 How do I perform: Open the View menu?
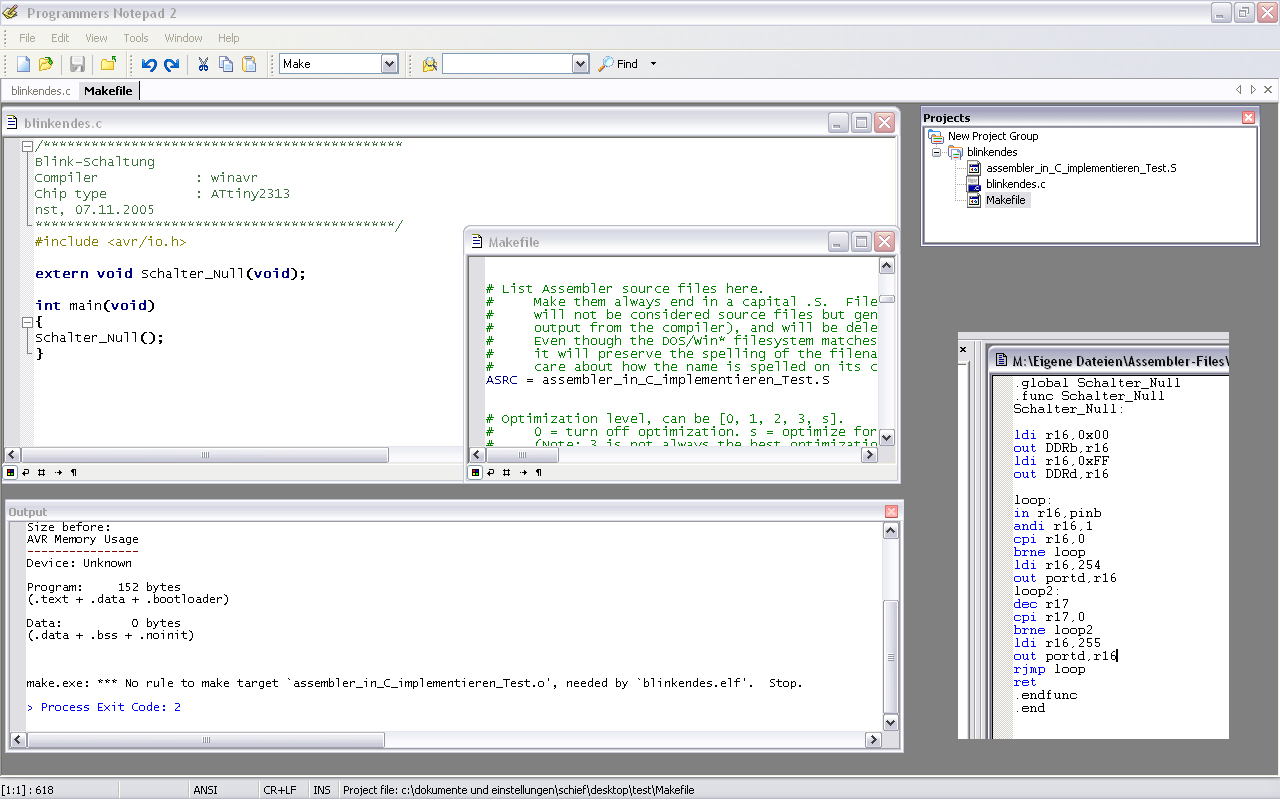[96, 38]
